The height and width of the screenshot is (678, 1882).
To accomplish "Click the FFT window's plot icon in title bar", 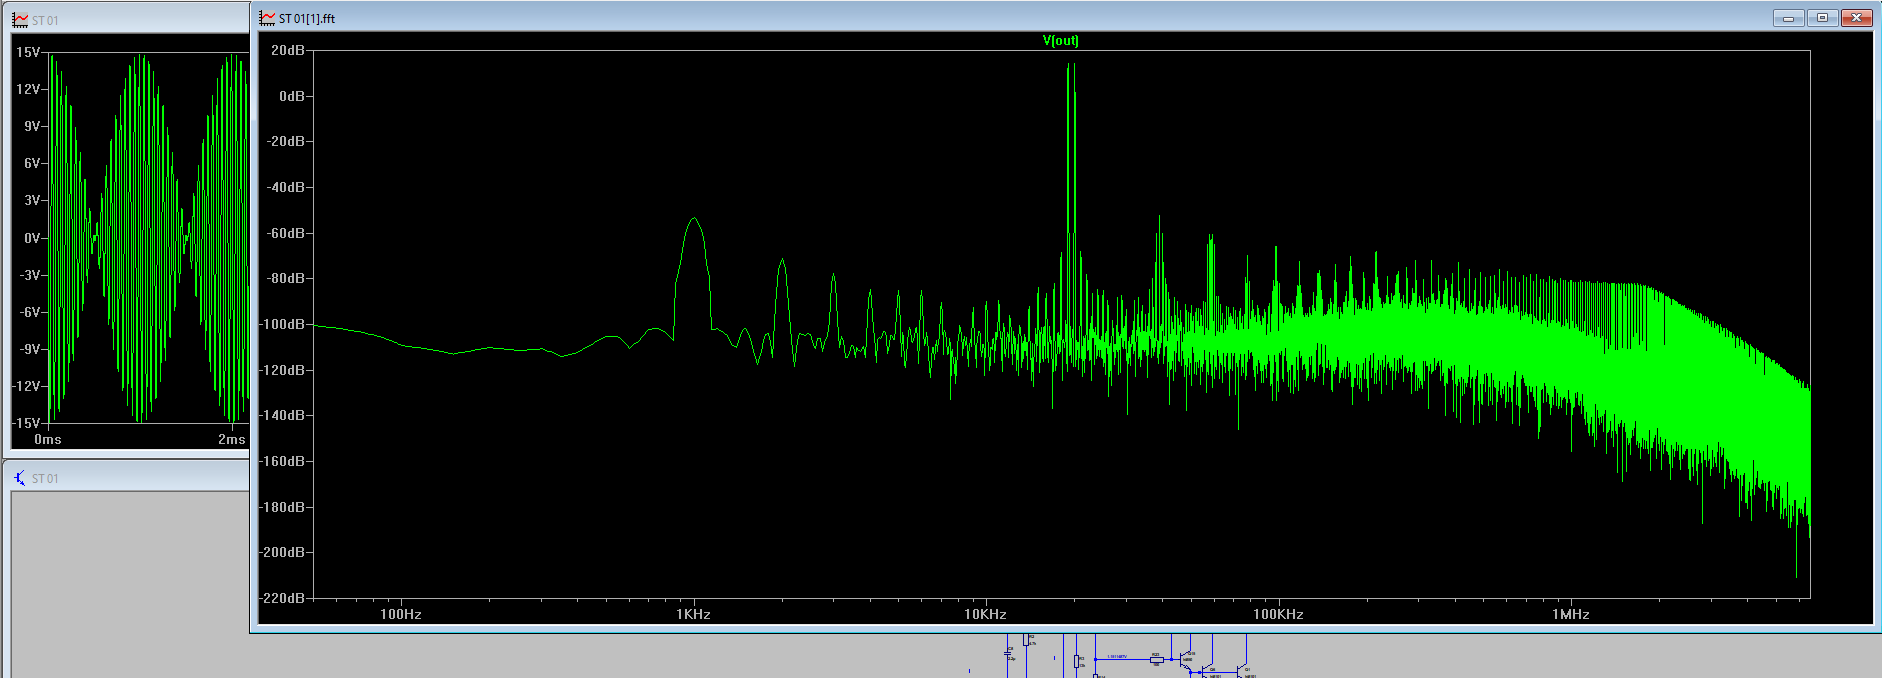I will 267,18.
